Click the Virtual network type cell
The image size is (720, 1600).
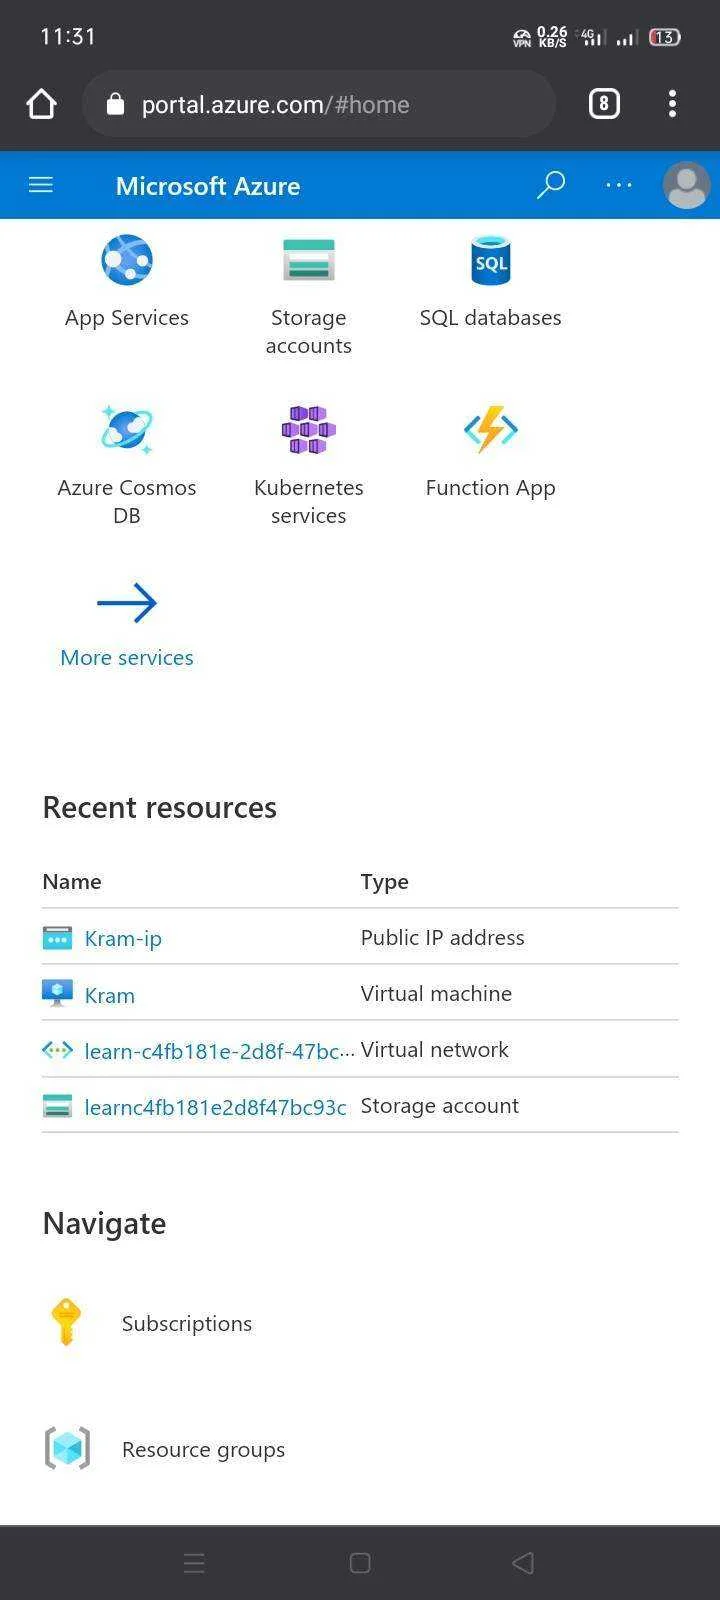[x=434, y=1049]
